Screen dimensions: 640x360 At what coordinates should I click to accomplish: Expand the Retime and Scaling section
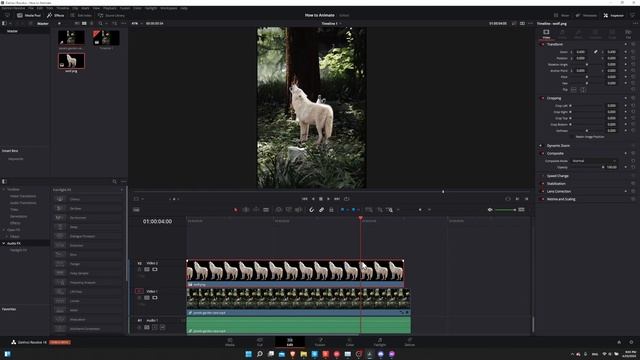[561, 199]
